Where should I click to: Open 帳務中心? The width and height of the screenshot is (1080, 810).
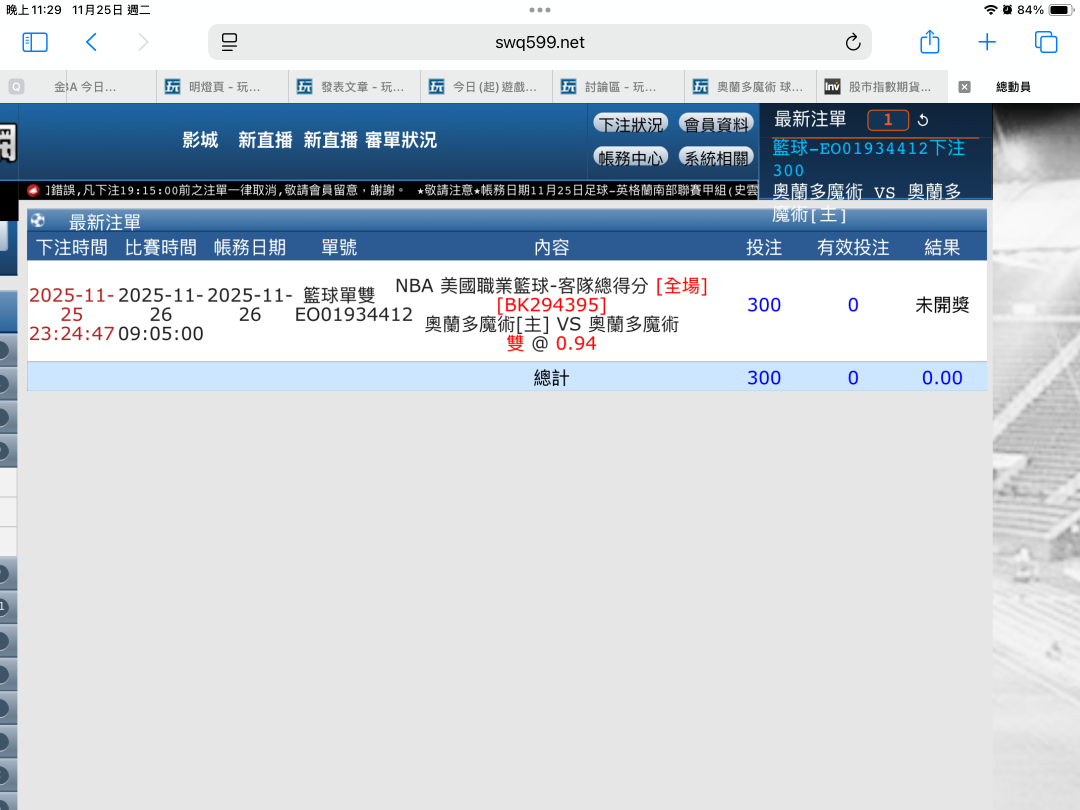point(630,158)
